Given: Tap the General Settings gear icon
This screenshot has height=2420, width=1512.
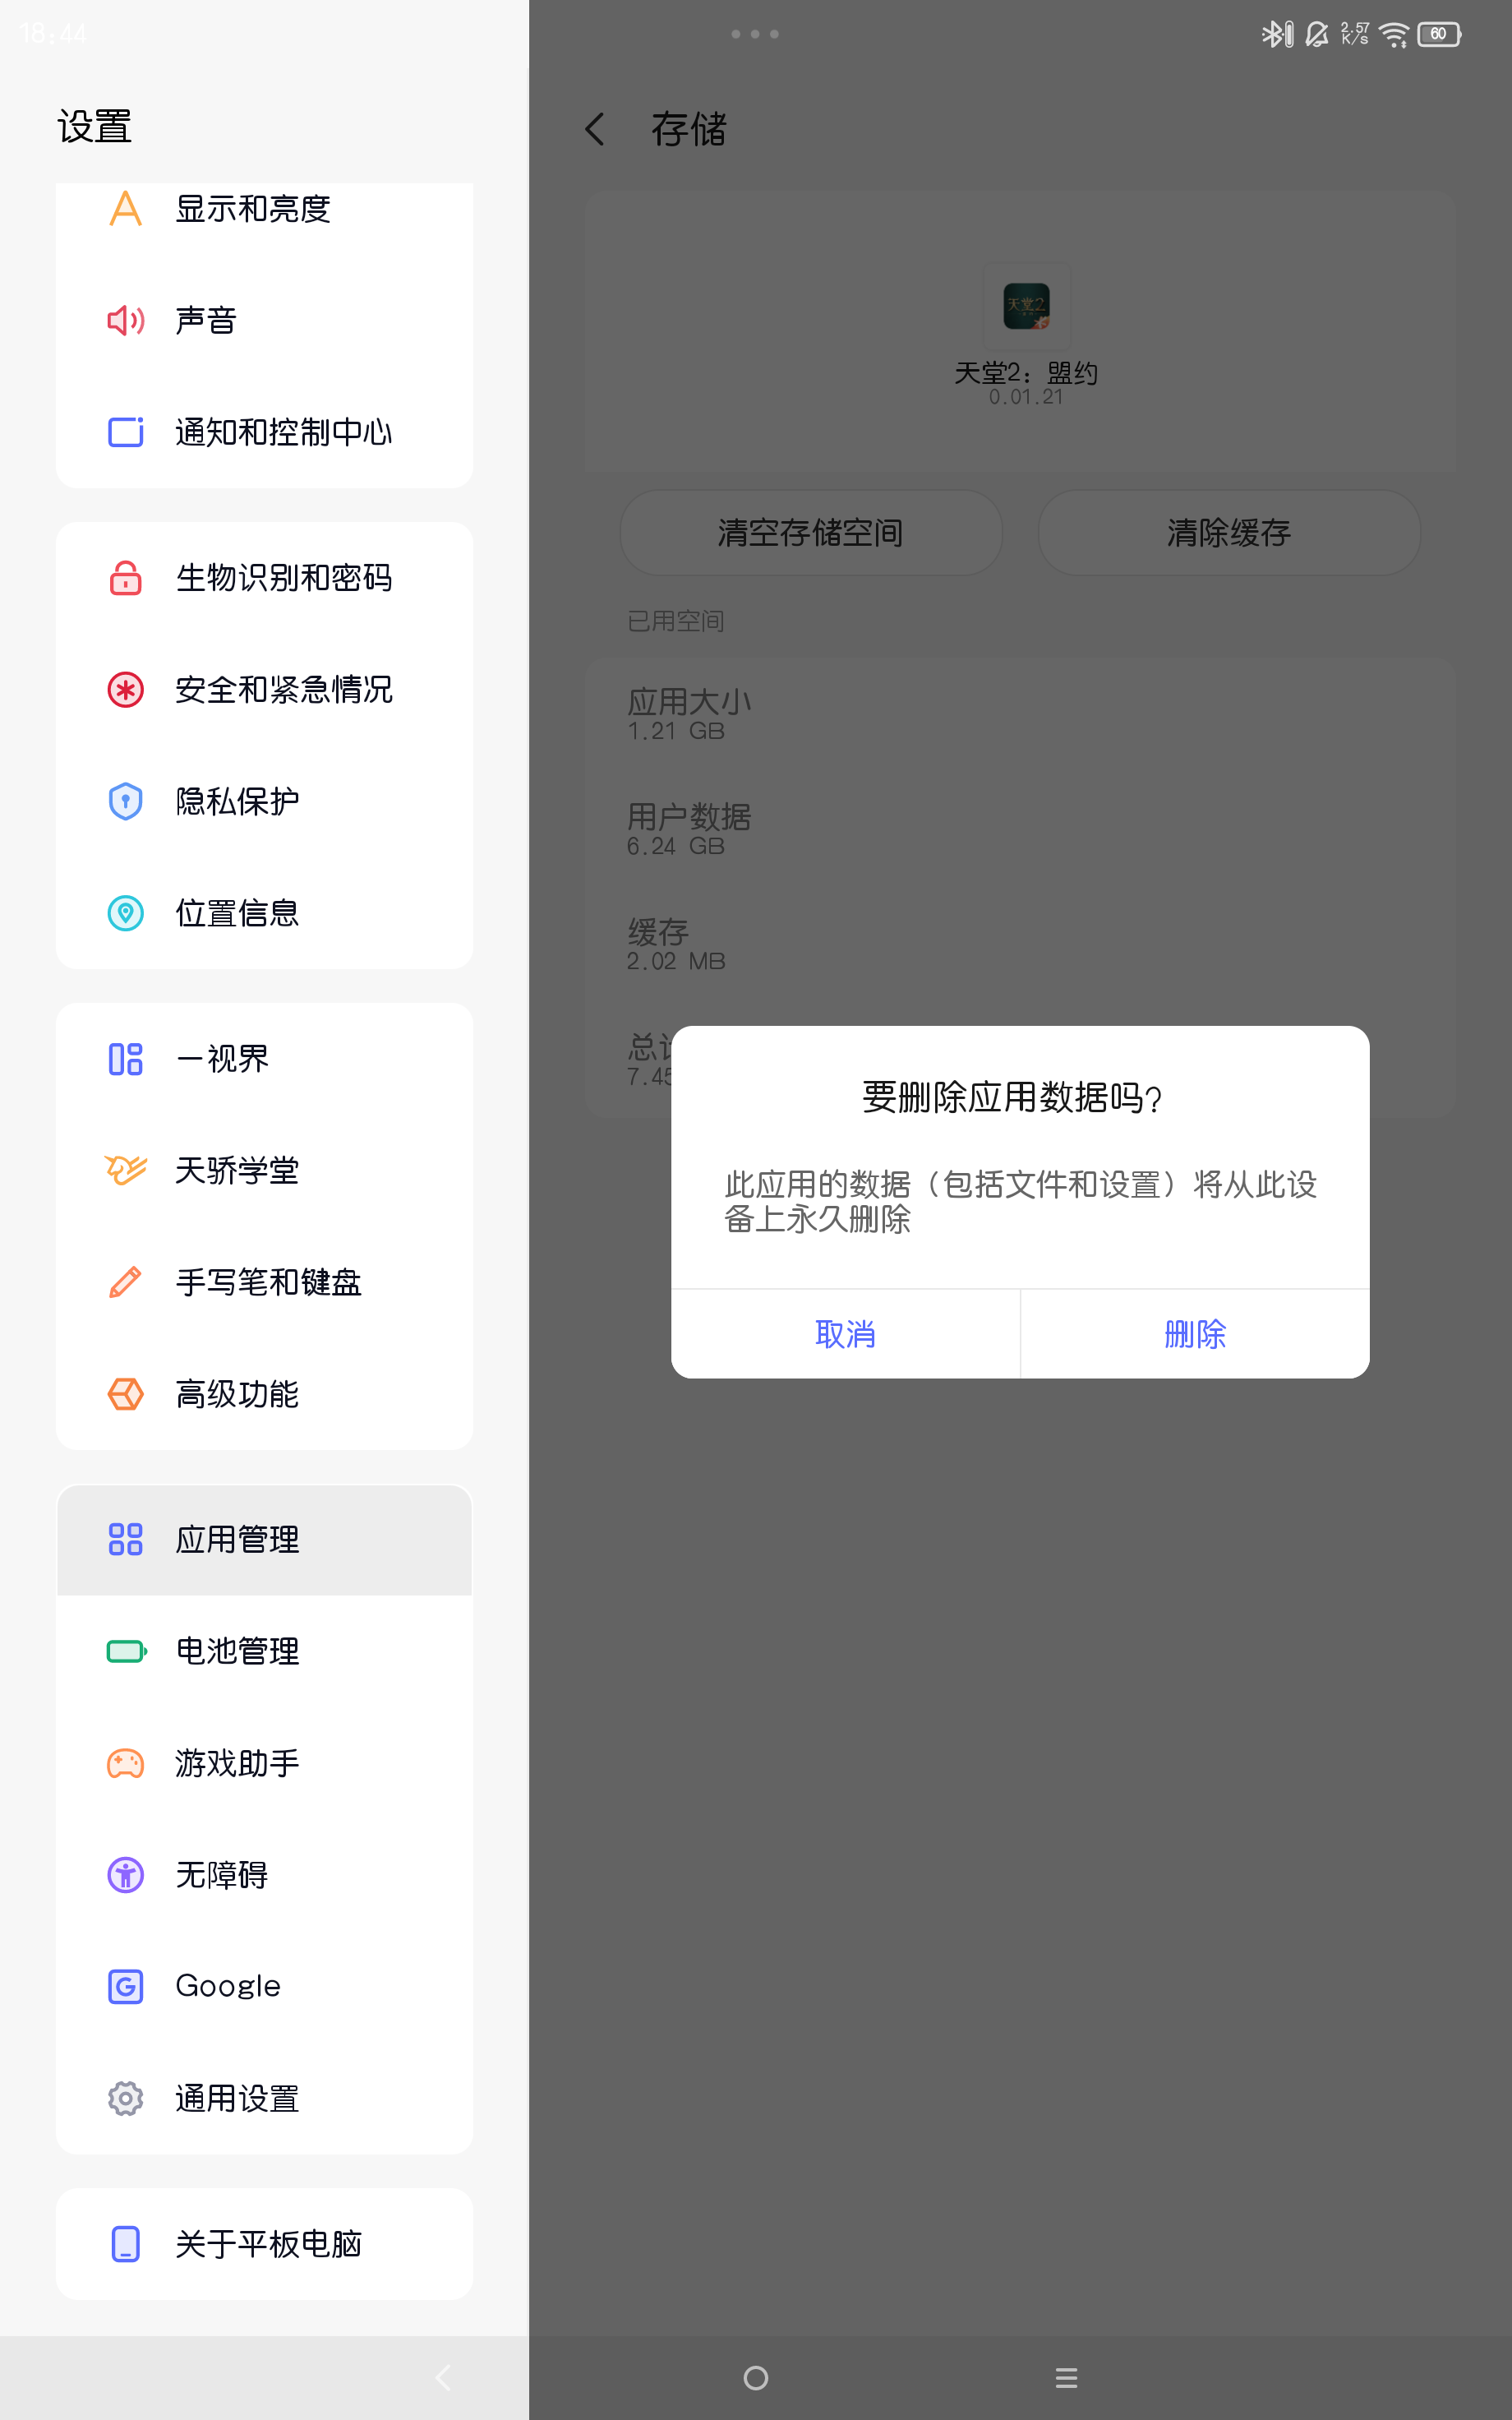Looking at the screenshot, I should click(x=125, y=2098).
